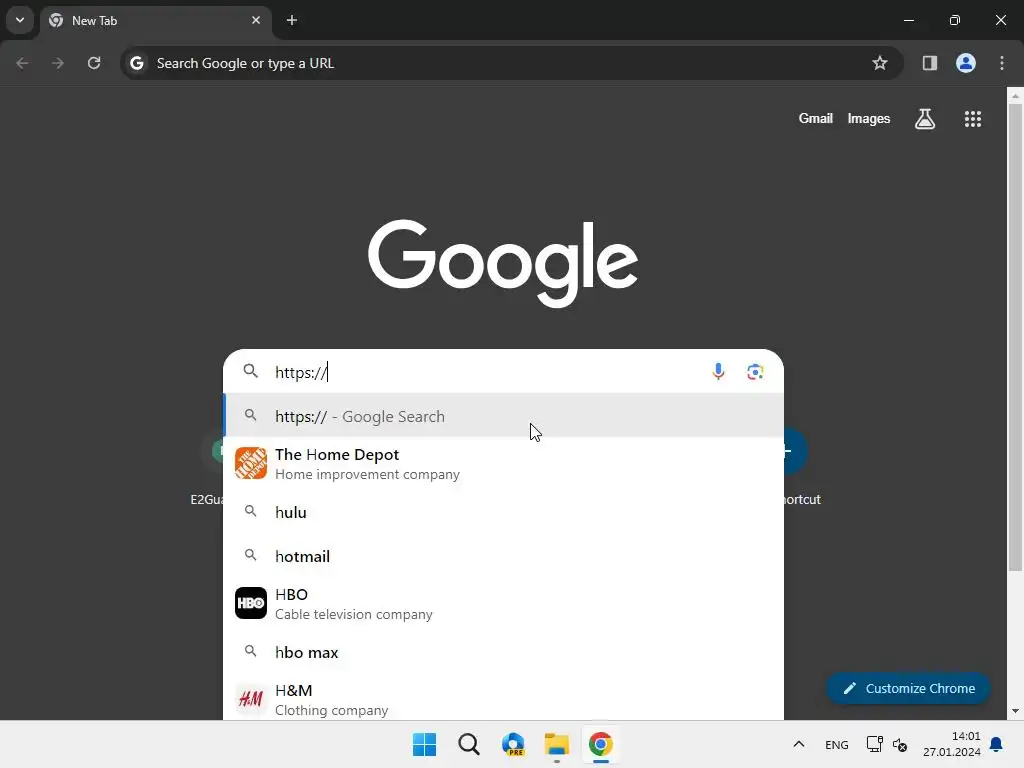This screenshot has width=1024, height=768.
Task: Click the HBO logo thumbnail
Action: 251,603
